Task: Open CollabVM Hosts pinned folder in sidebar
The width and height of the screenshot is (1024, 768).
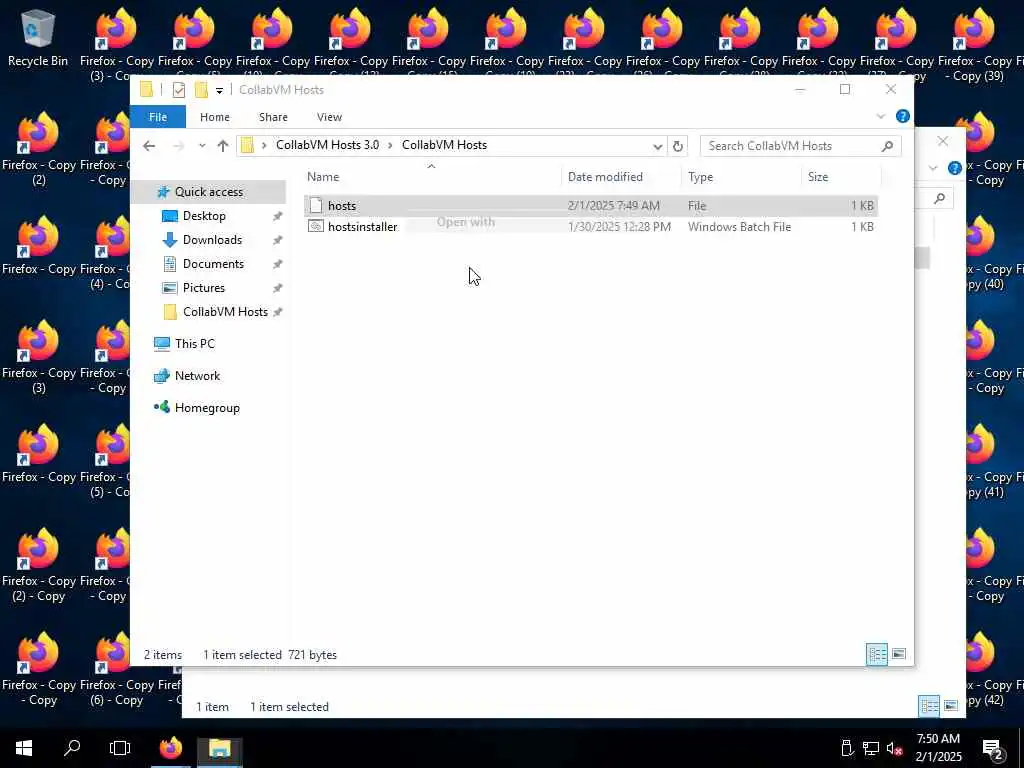Action: tap(225, 312)
